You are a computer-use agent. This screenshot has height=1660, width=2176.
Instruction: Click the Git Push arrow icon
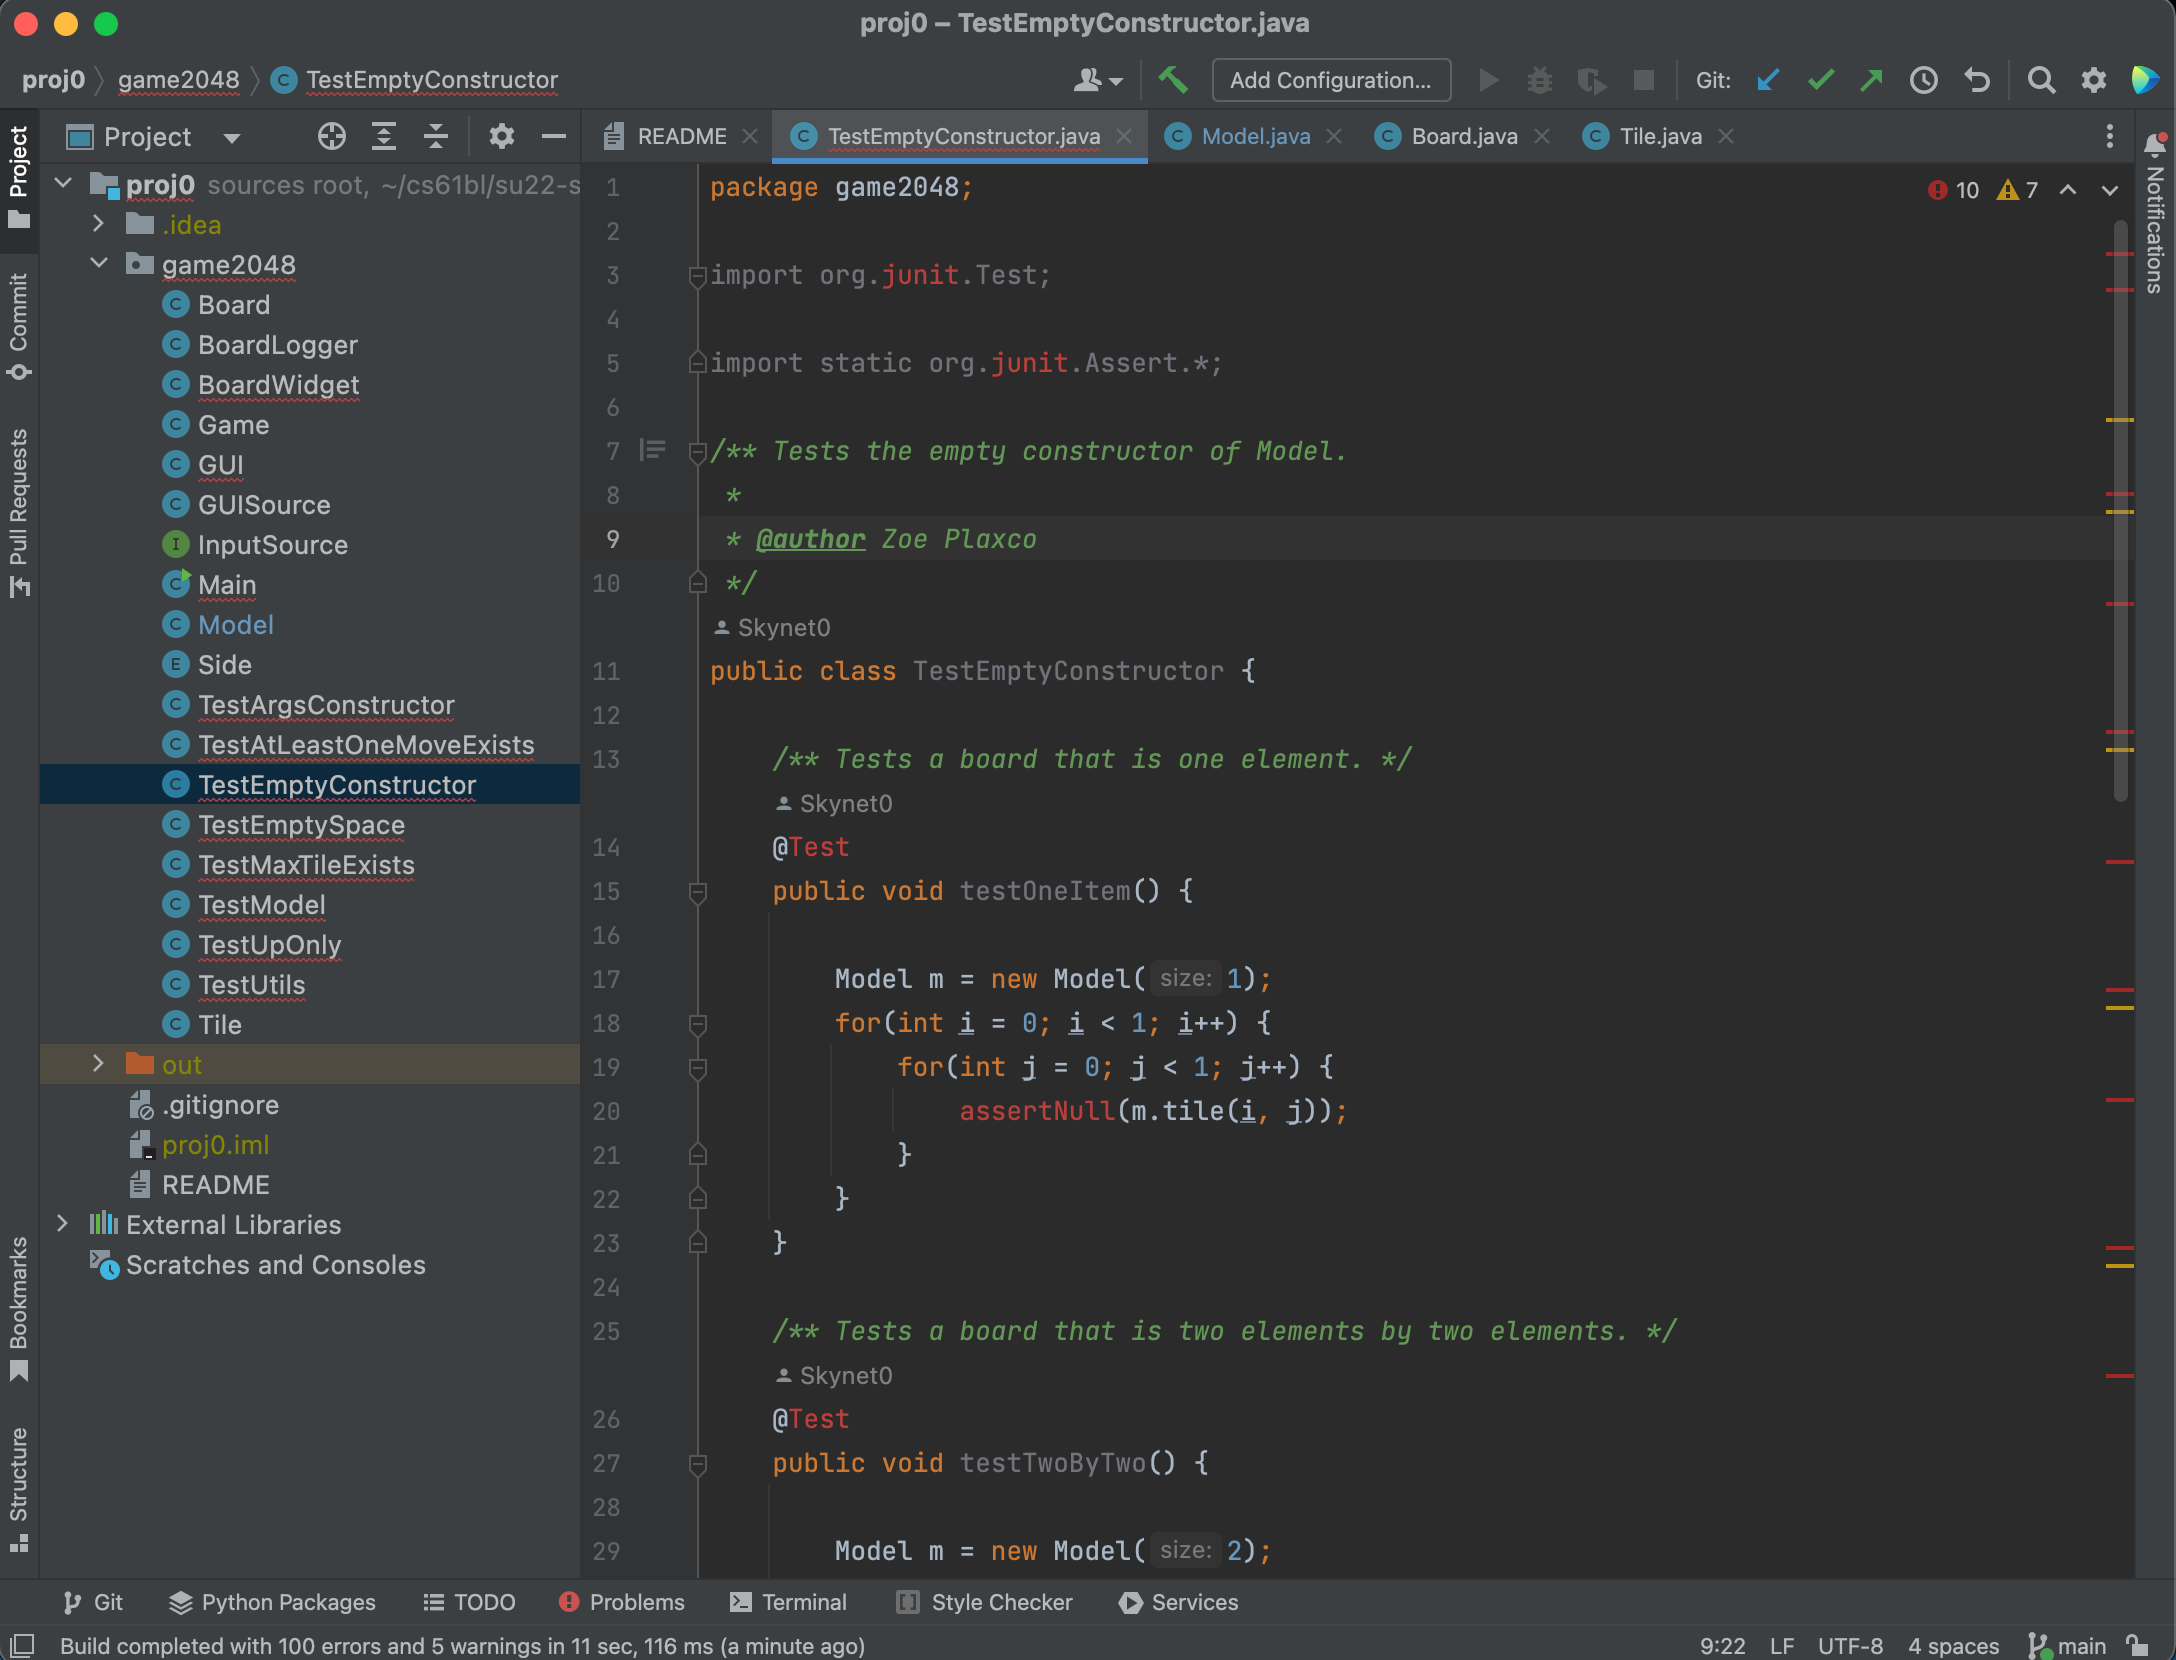[1871, 80]
